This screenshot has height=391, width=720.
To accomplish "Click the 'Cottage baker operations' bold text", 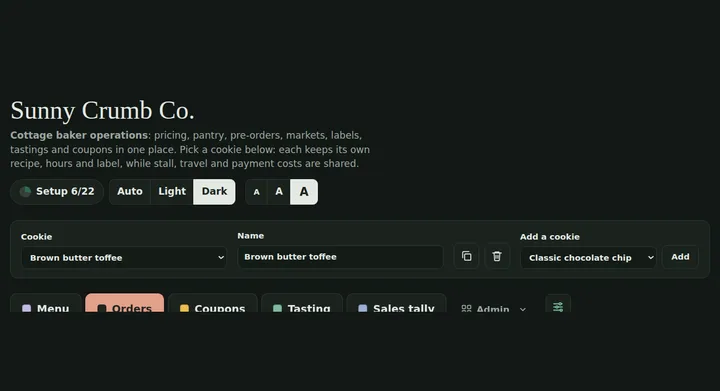I will pyautogui.click(x=79, y=135).
